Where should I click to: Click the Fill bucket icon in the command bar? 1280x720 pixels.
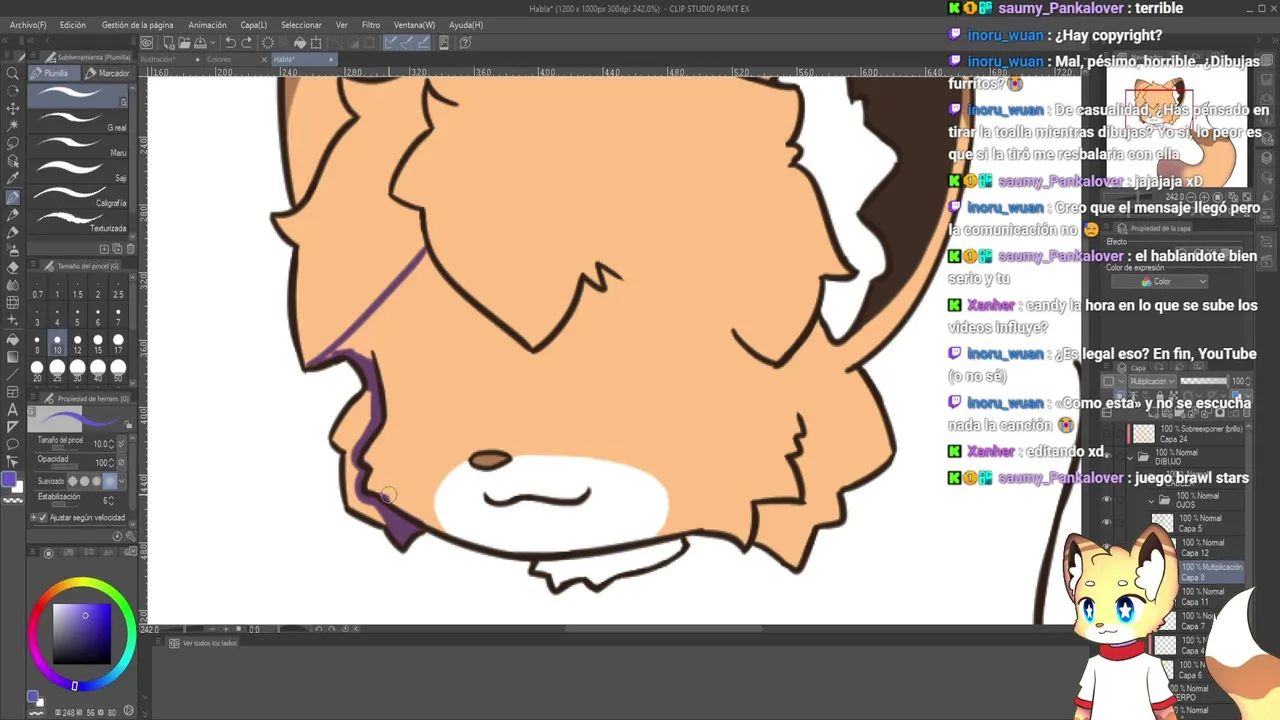coord(299,43)
